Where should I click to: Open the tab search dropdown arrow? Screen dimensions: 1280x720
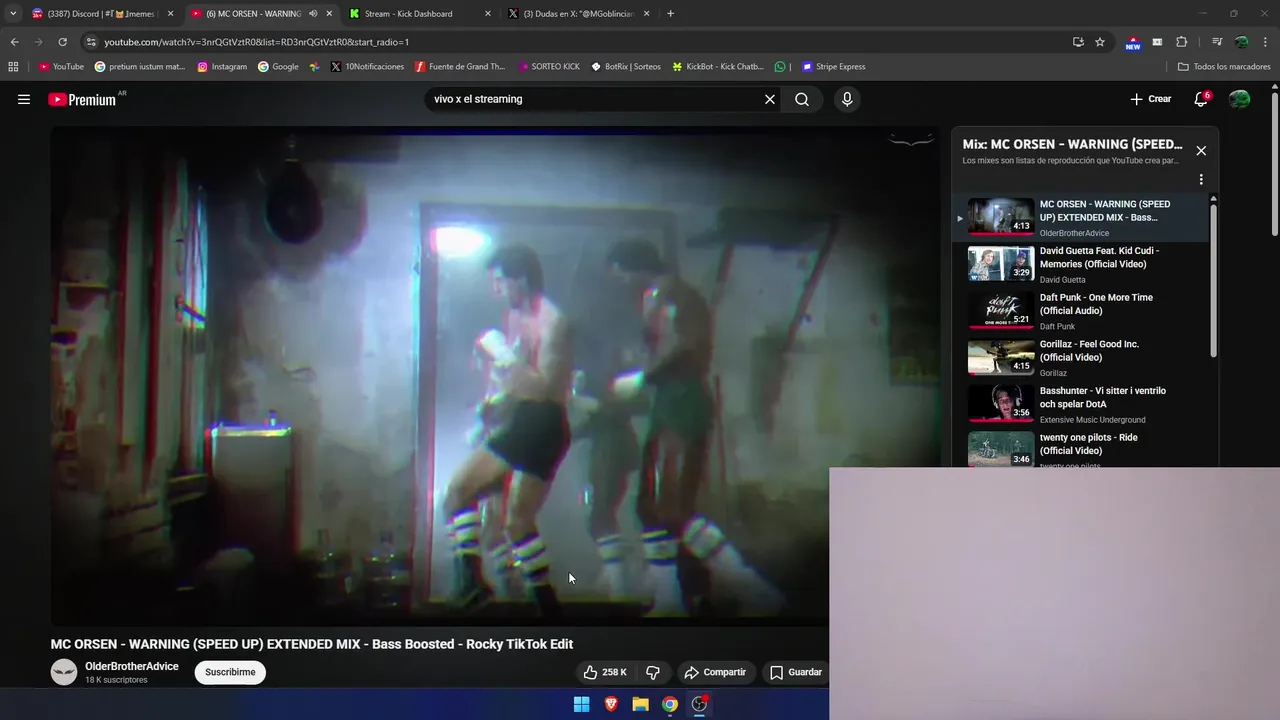click(13, 14)
